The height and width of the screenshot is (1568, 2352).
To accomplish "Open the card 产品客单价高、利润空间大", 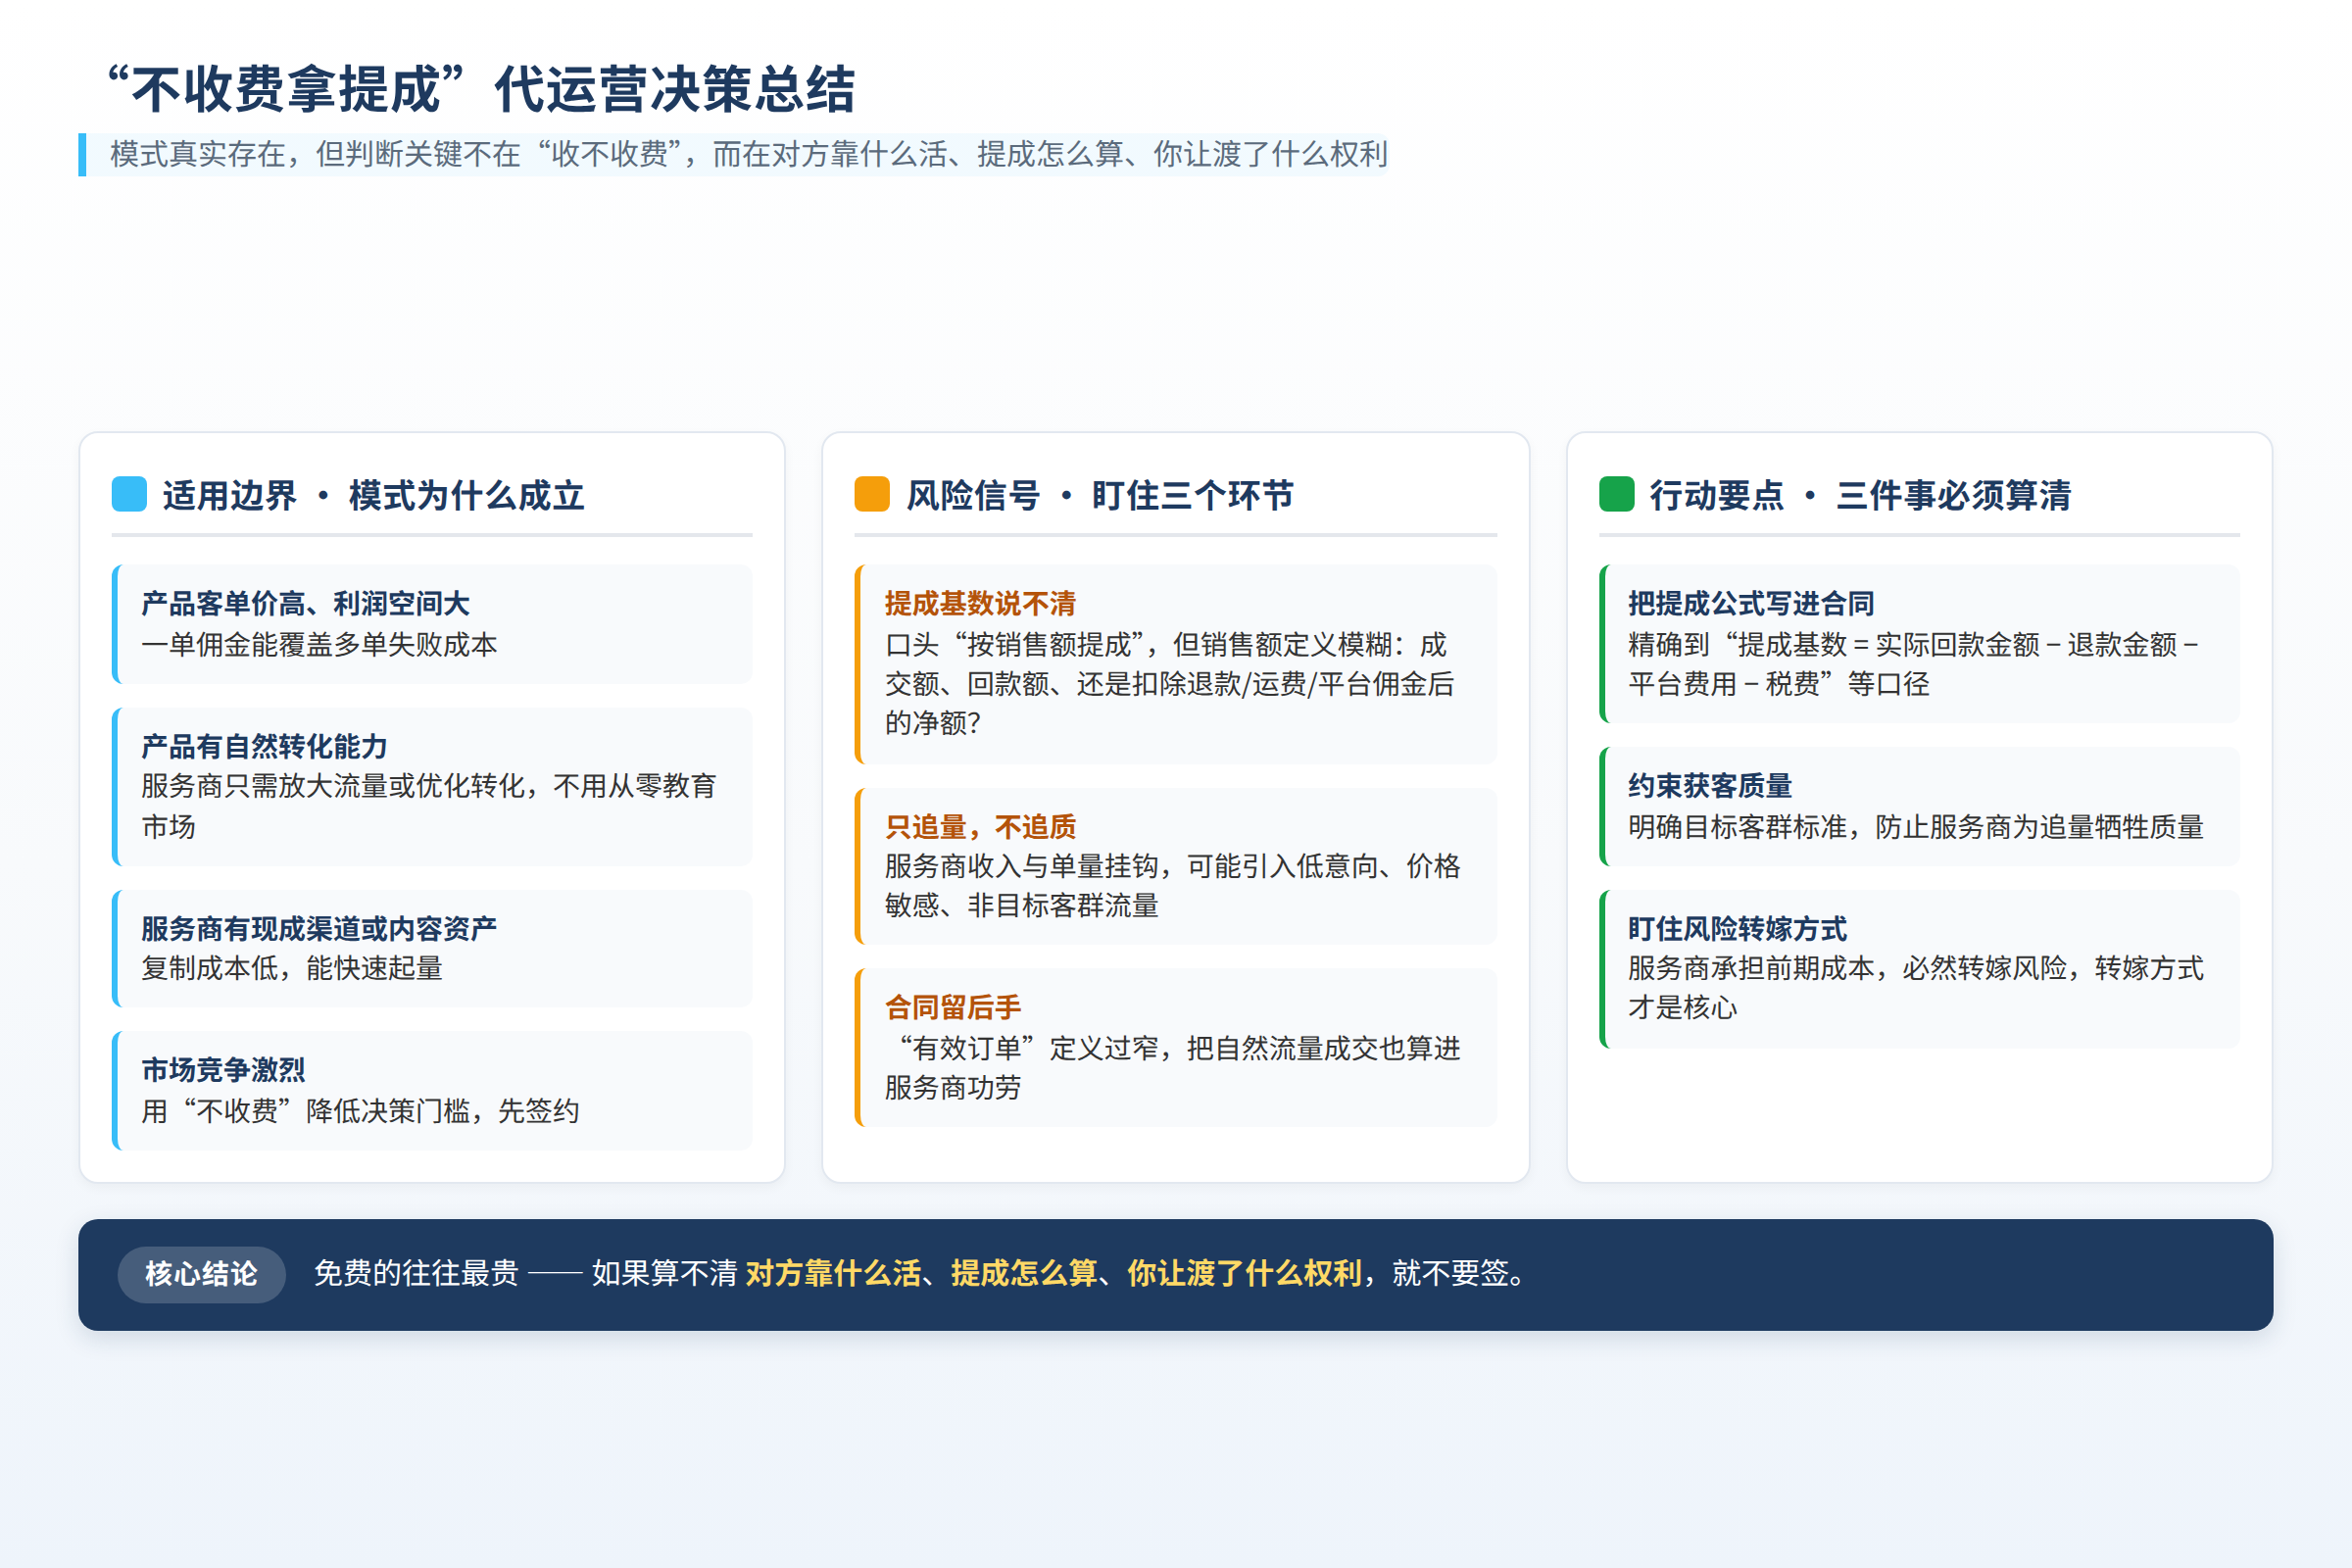I will 432,624.
